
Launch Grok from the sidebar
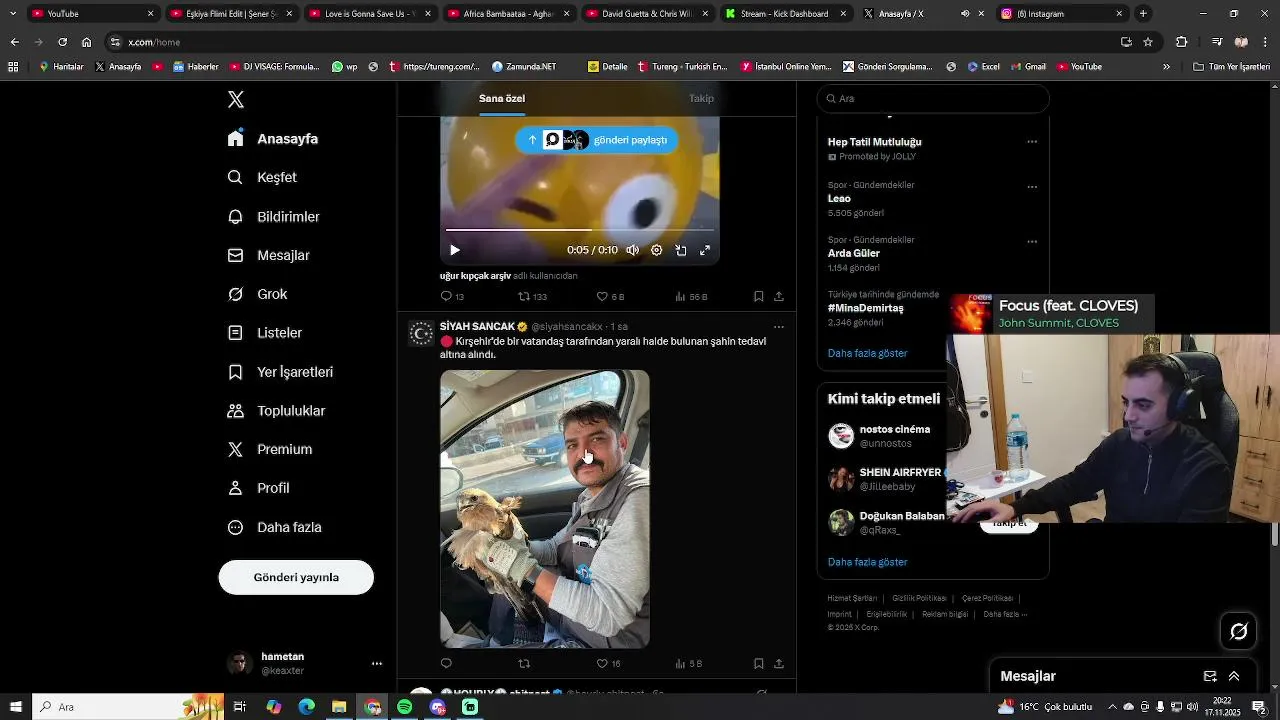[x=258, y=294]
